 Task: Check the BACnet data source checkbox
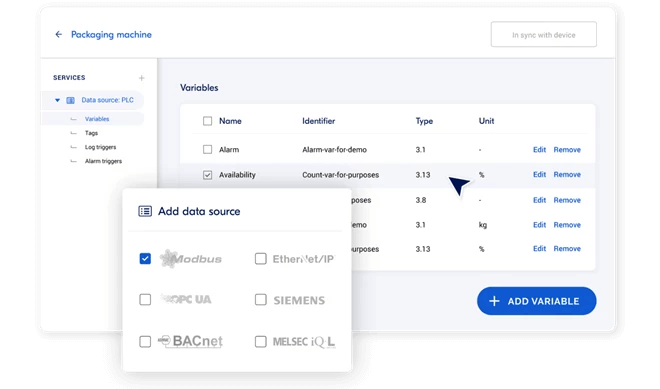click(x=145, y=341)
